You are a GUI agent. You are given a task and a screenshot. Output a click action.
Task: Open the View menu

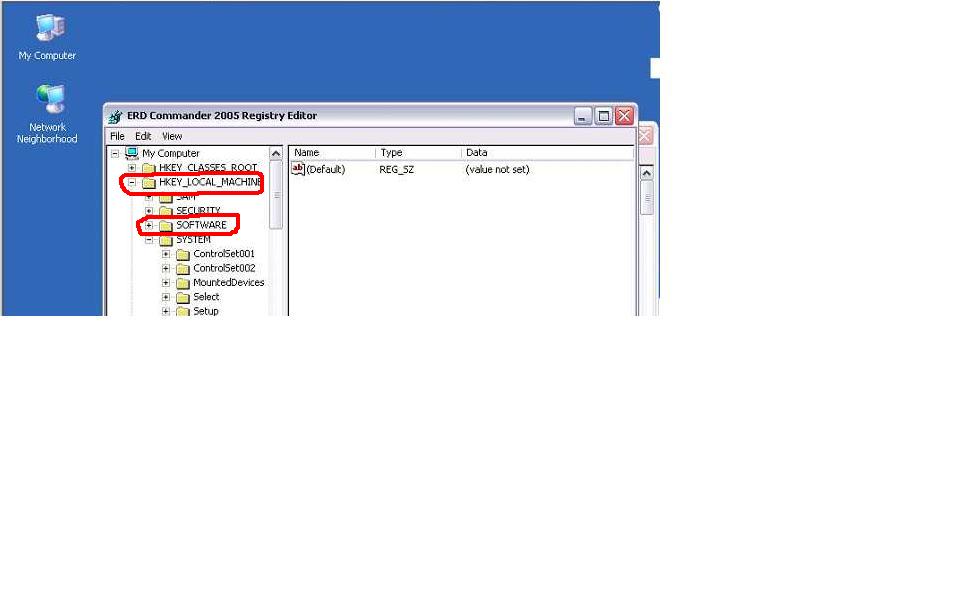pos(172,136)
